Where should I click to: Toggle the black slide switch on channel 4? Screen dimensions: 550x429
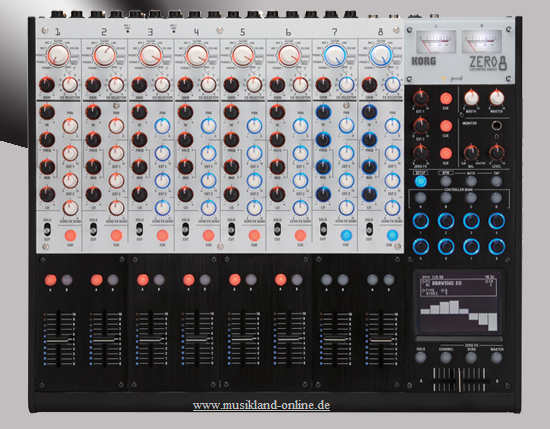click(185, 229)
